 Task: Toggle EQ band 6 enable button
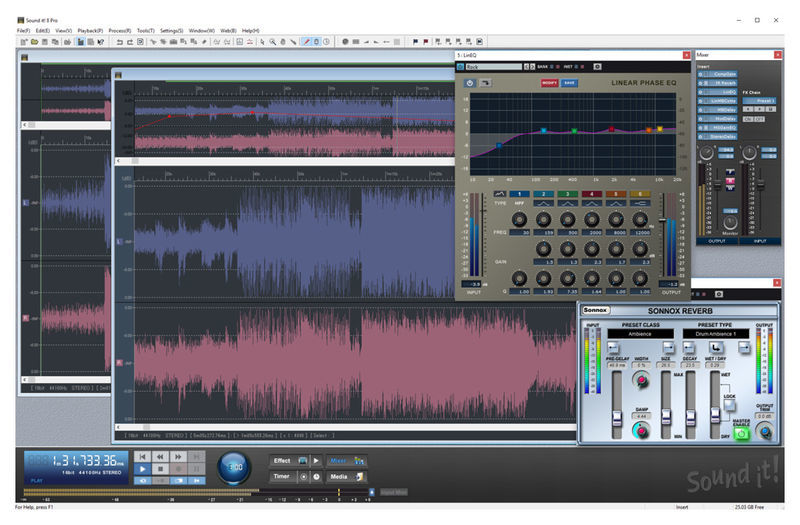click(x=640, y=194)
